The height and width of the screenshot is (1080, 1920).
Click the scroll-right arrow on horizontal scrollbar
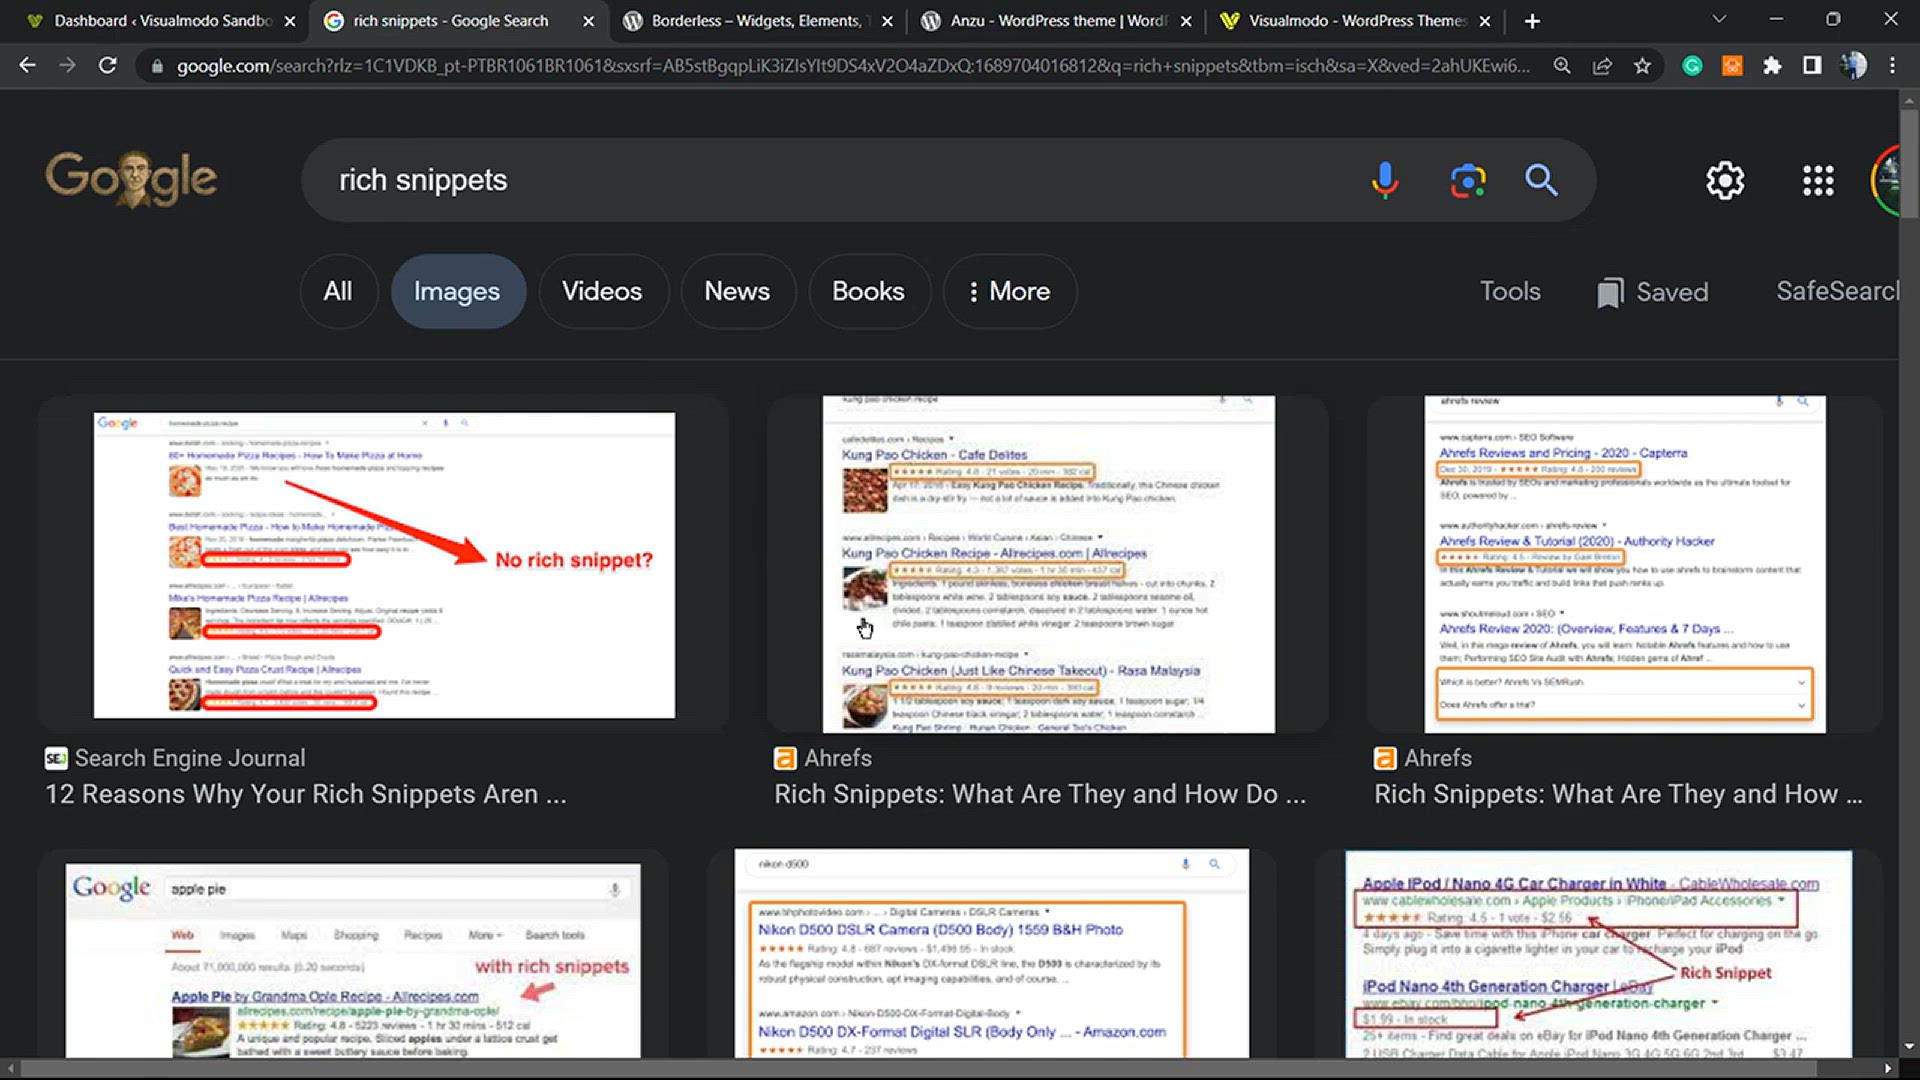coord(1888,1068)
